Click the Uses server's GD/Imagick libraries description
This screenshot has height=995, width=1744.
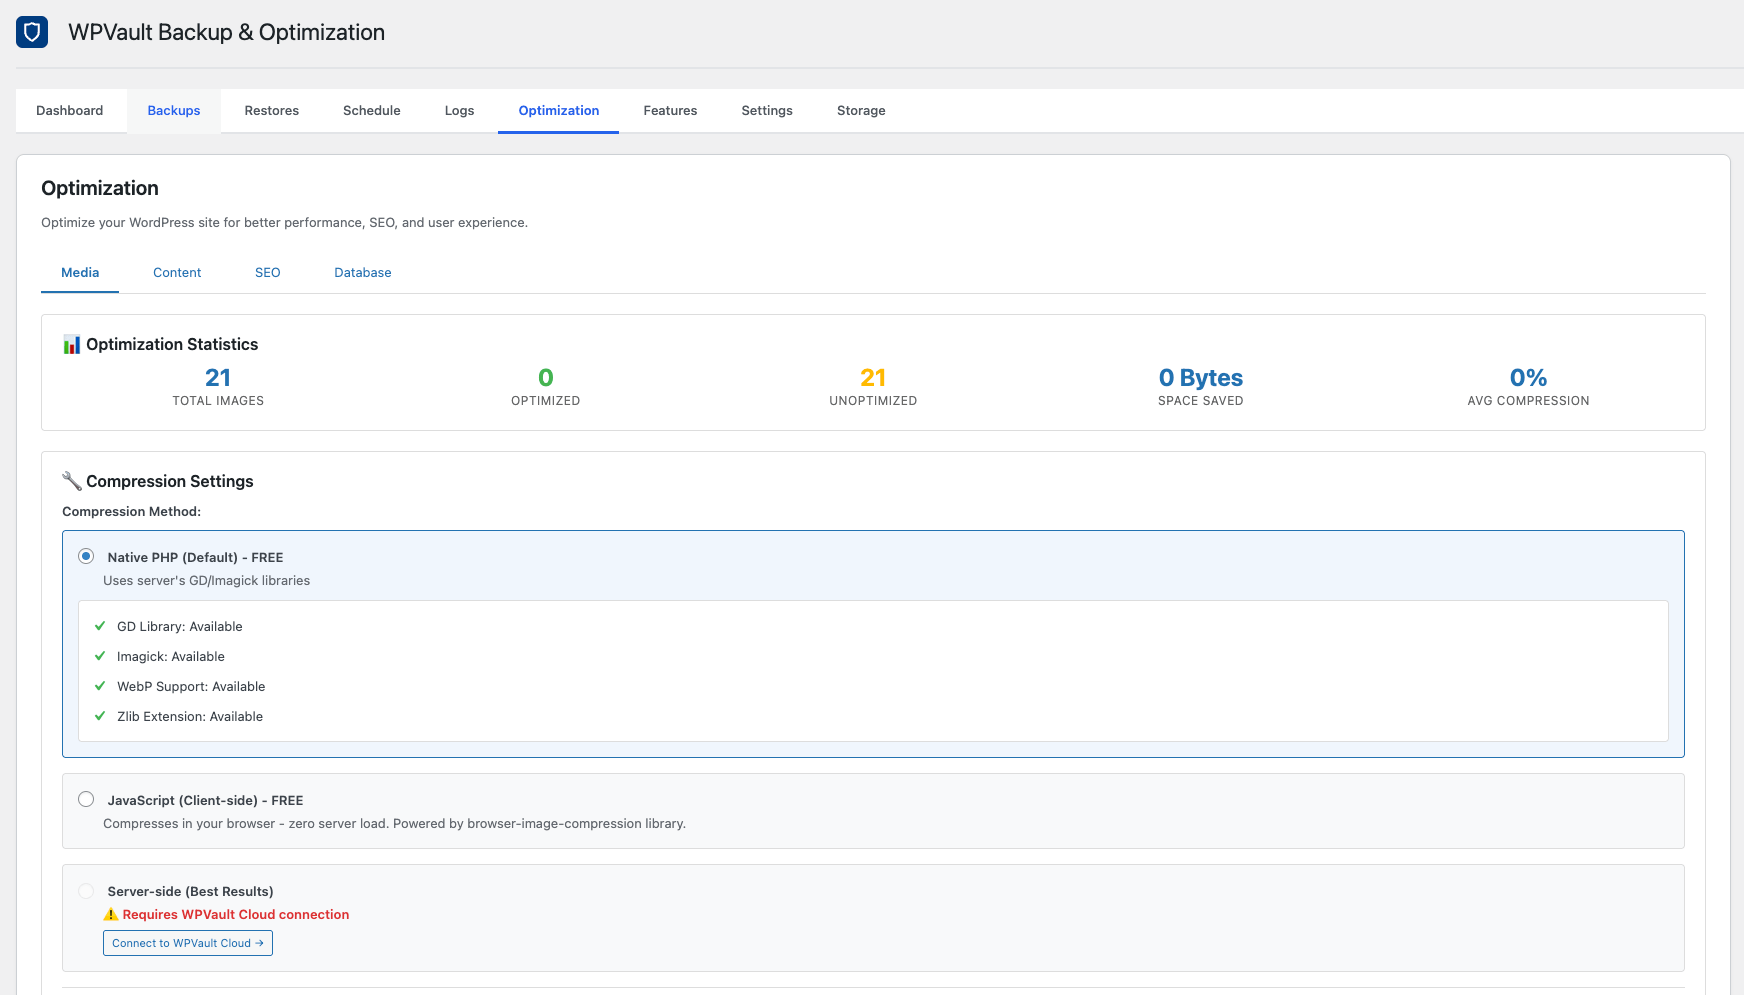pyautogui.click(x=207, y=581)
